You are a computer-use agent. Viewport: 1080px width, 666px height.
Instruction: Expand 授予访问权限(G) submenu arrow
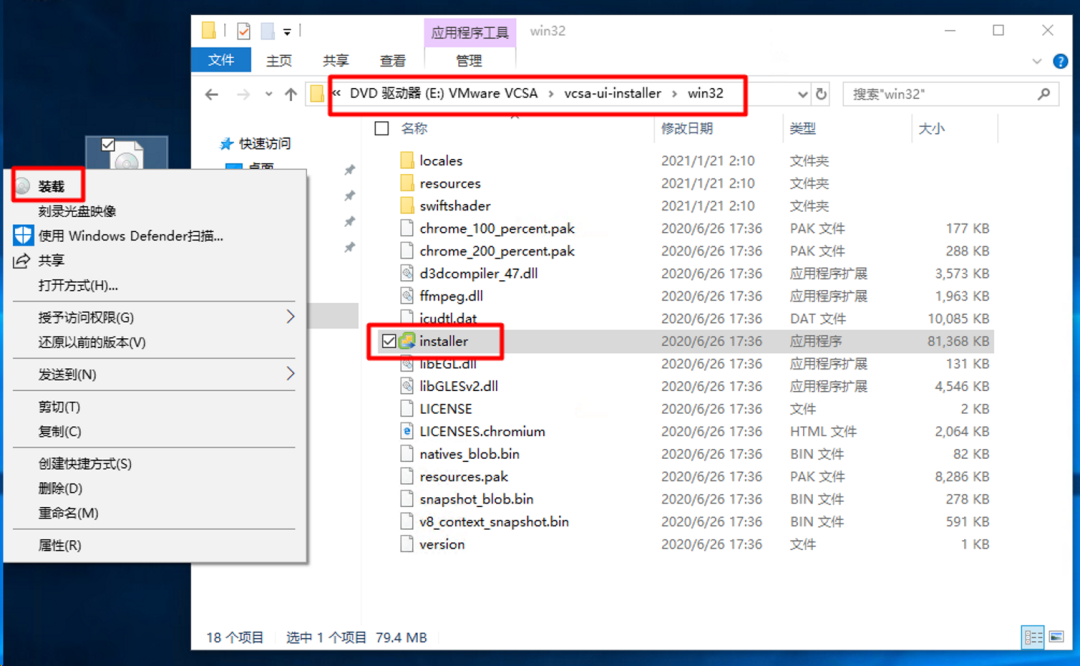click(290, 317)
